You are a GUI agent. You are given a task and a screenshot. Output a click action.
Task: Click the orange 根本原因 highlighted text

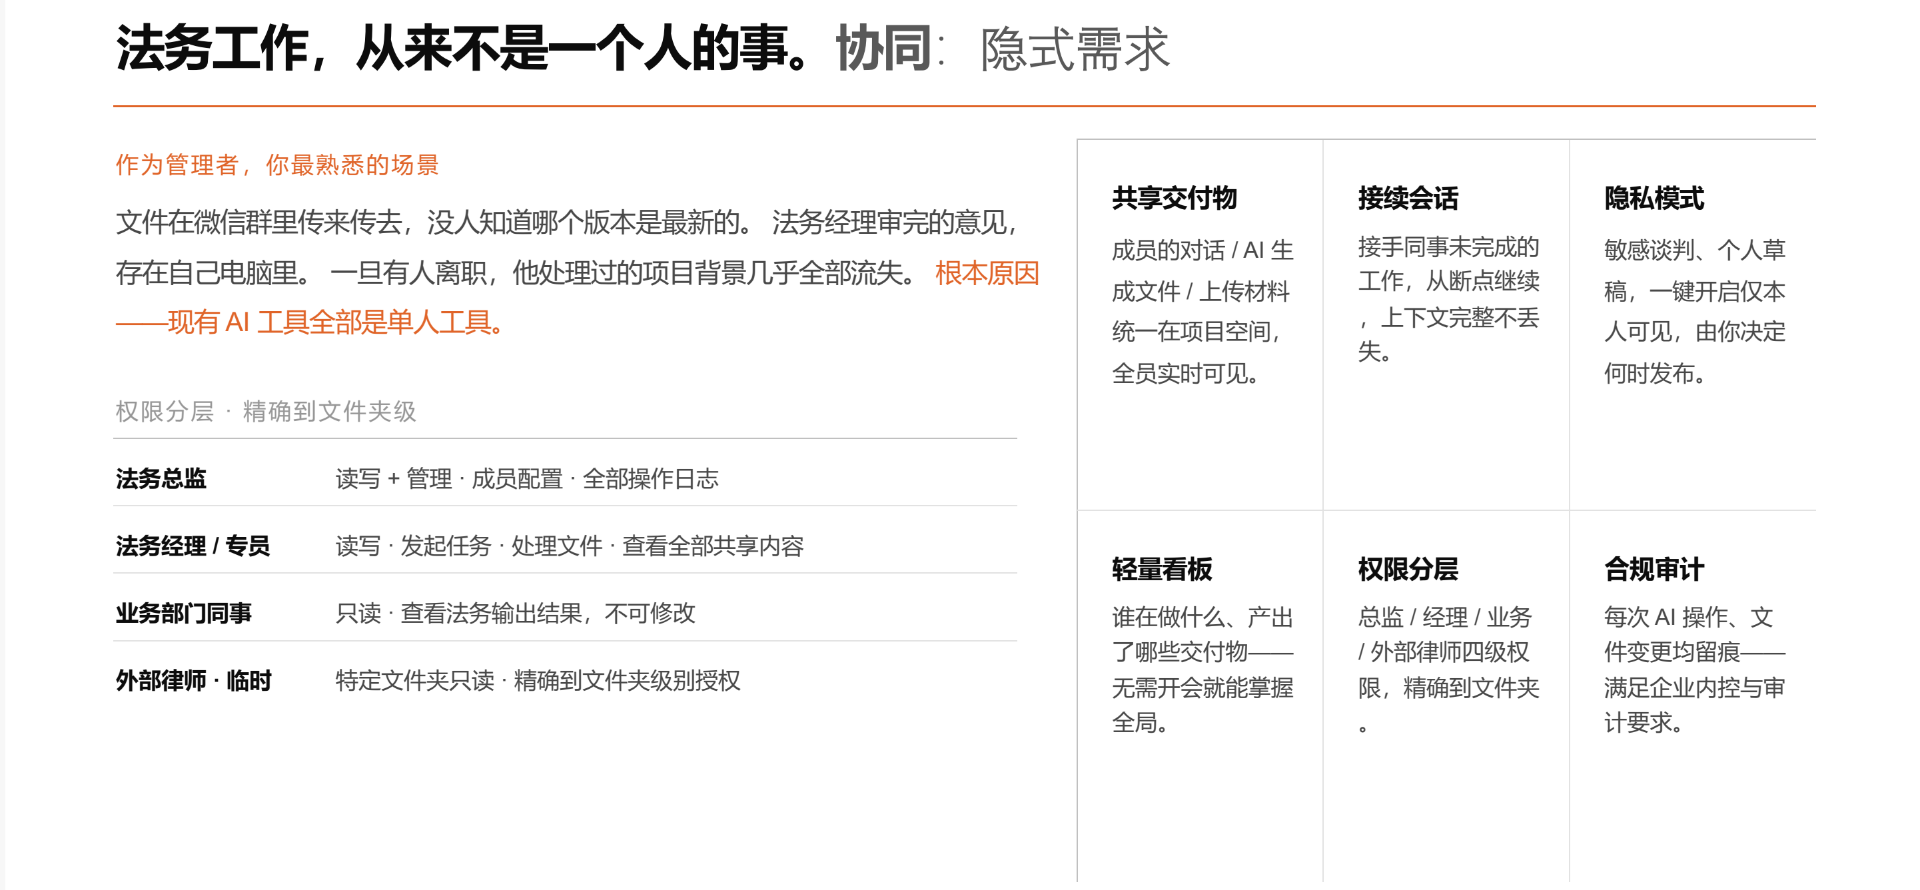tap(987, 273)
